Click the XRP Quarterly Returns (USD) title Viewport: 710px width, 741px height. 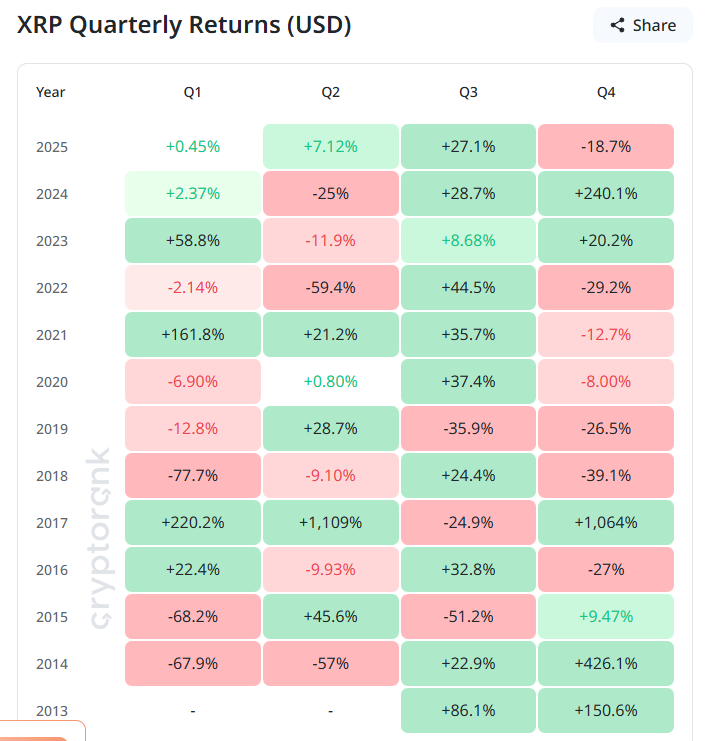point(184,25)
